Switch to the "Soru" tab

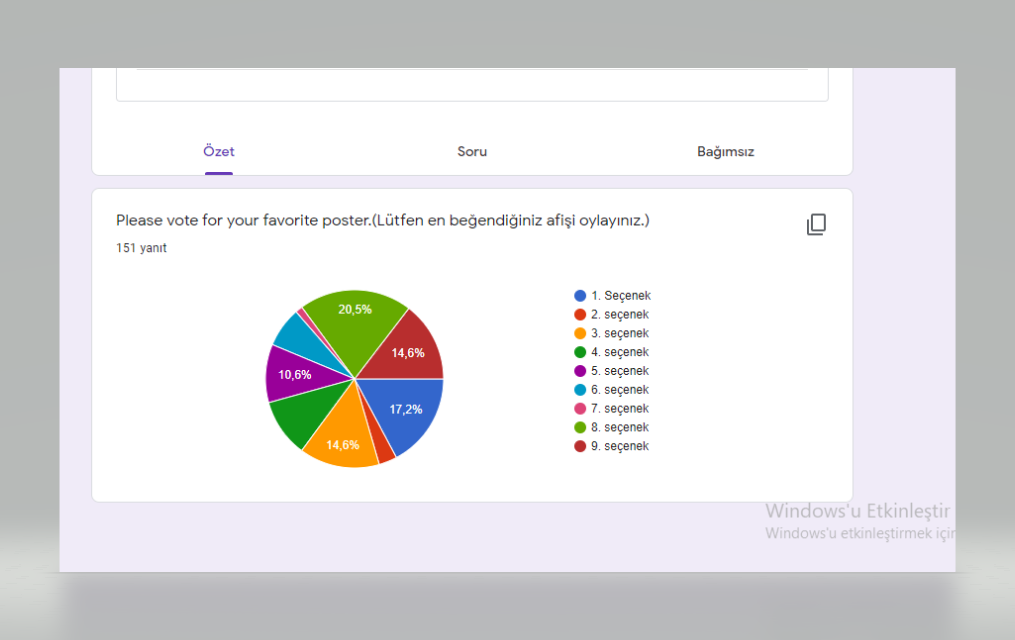coord(471,151)
